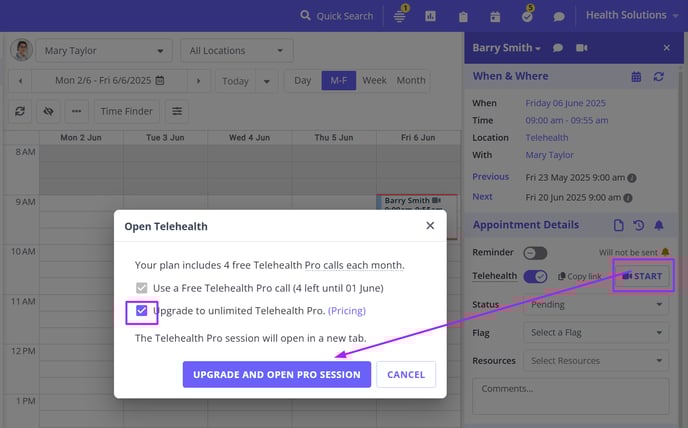
Task: Cancel the Open Telehealth dialog
Action: pos(406,374)
